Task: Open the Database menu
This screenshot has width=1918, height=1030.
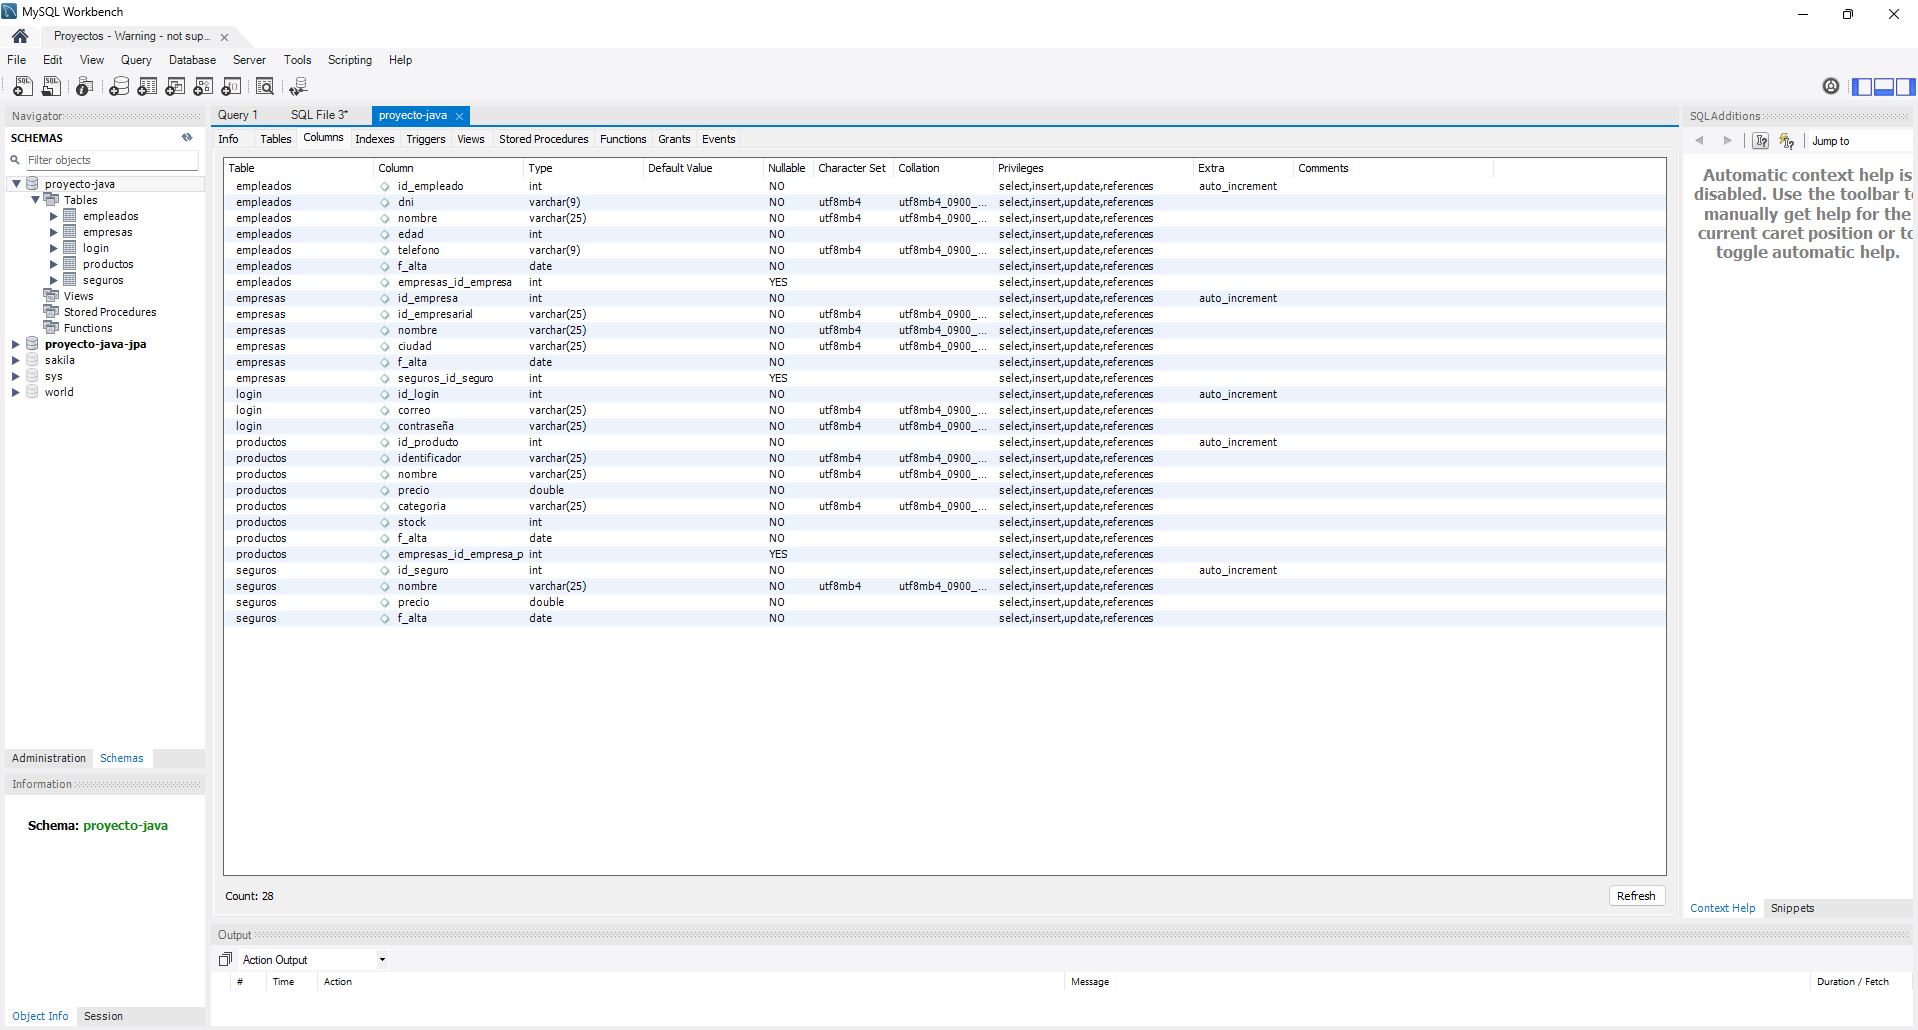Action: (192, 60)
